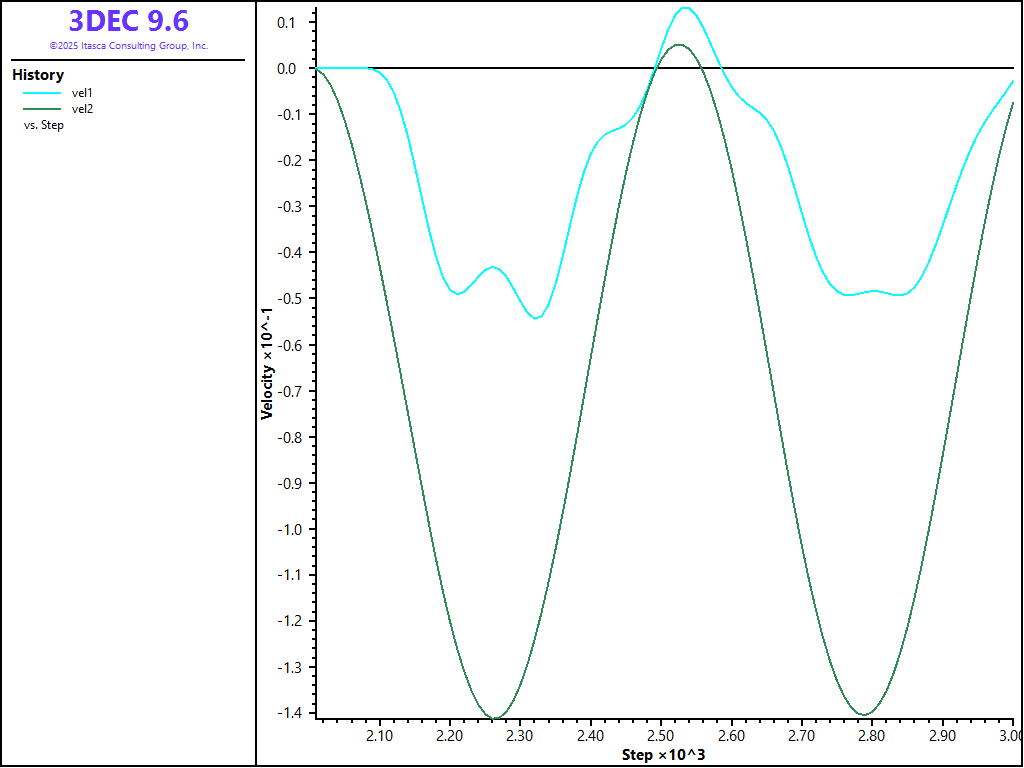Click the 3DEC 9.6 title text
Screen dimensions: 1024x768
128,21
